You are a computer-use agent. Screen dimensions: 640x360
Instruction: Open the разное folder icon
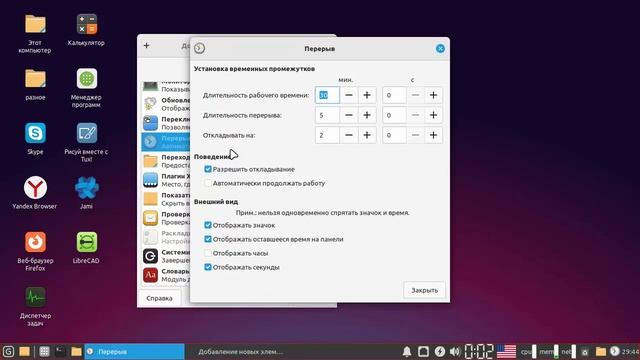pos(35,84)
